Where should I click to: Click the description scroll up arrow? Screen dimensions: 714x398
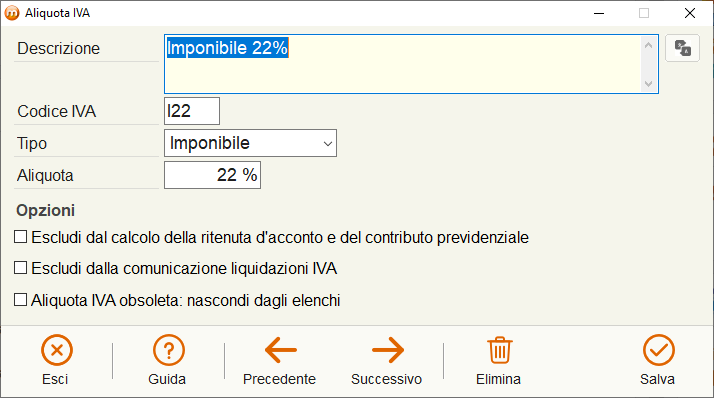(648, 45)
